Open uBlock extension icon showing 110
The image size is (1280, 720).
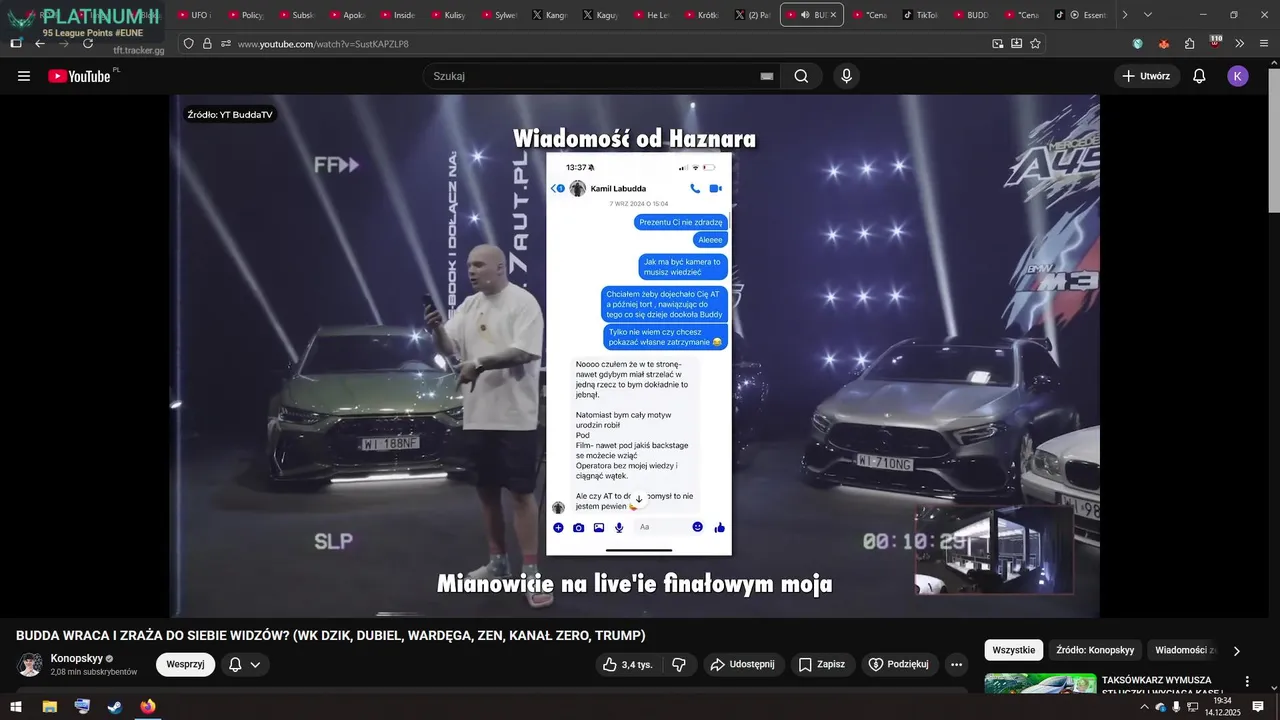tap(1215, 42)
